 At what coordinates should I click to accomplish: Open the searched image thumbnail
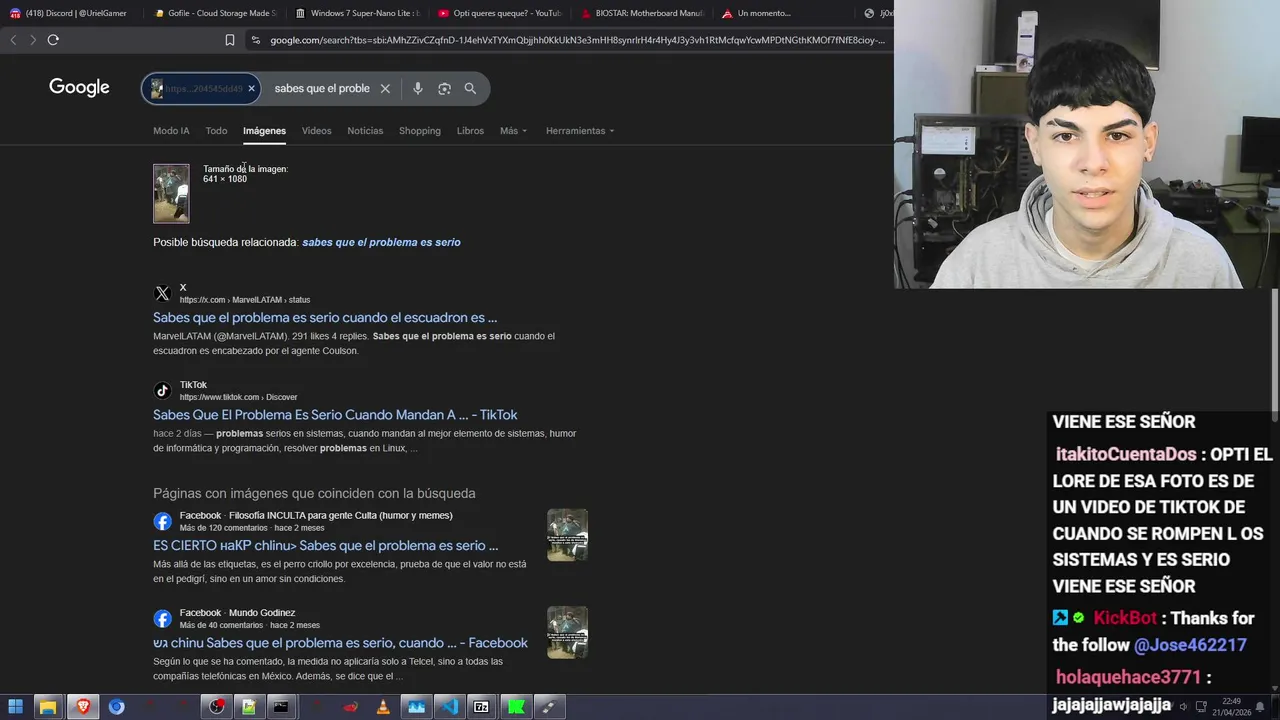(x=171, y=193)
